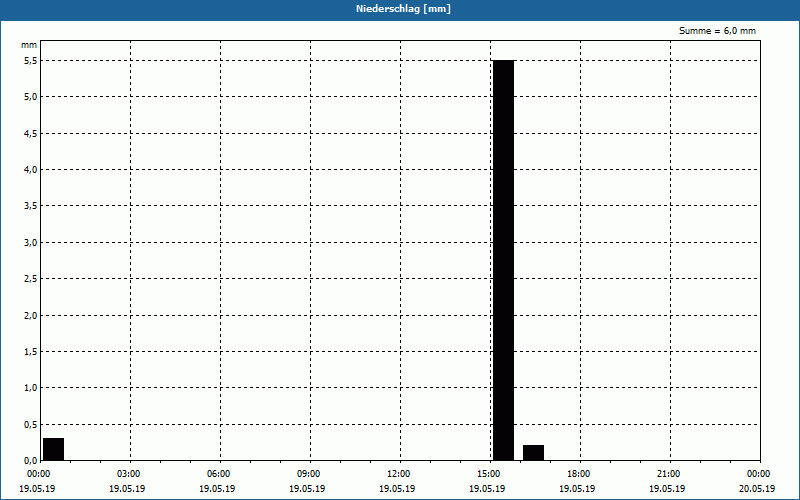Click the 20.05.19 date label

click(x=757, y=489)
